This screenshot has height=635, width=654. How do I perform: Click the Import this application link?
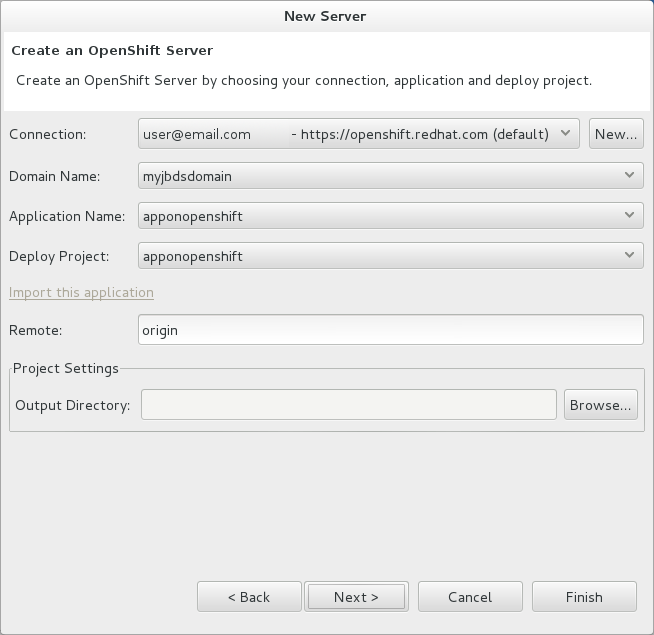81,292
